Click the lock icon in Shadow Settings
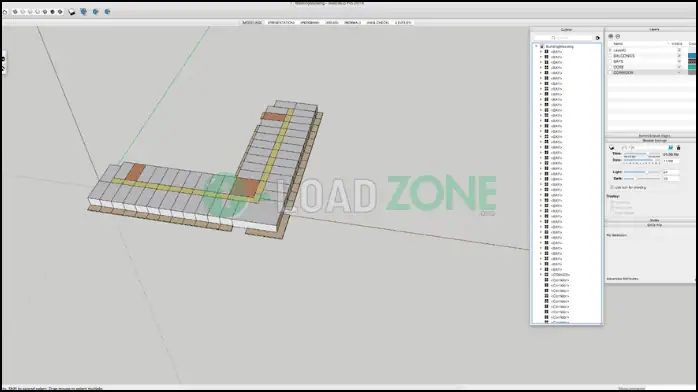The width and height of the screenshot is (698, 392). coord(678,148)
